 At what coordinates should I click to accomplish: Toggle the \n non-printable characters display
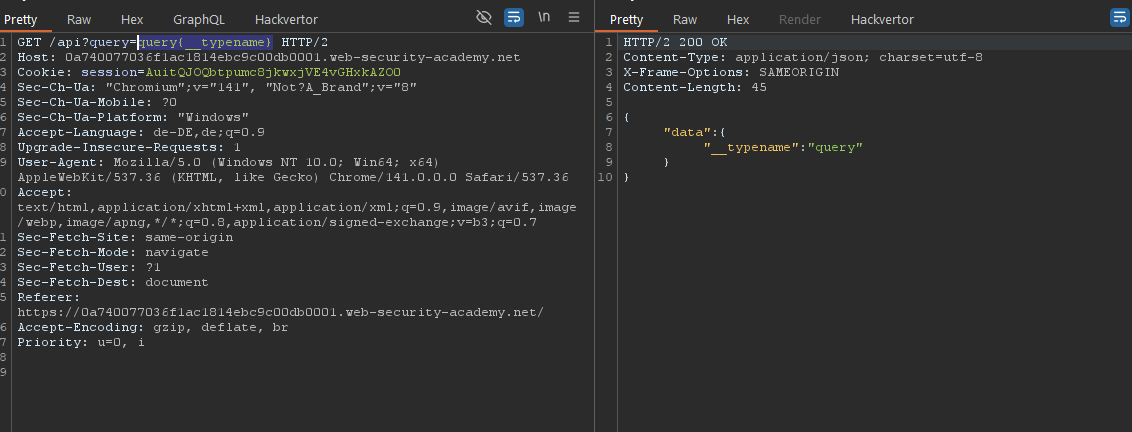544,17
